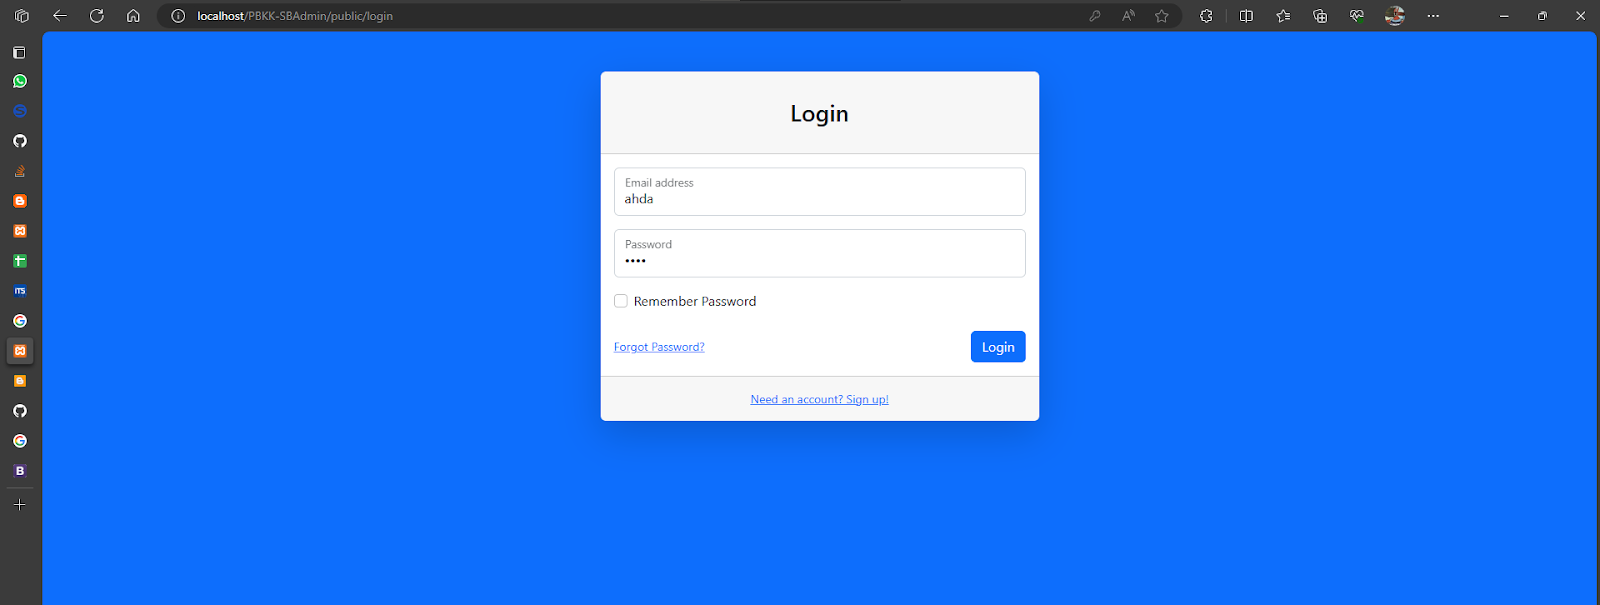Open the browser extensions menu
Viewport: 1600px width, 605px height.
click(x=1206, y=16)
